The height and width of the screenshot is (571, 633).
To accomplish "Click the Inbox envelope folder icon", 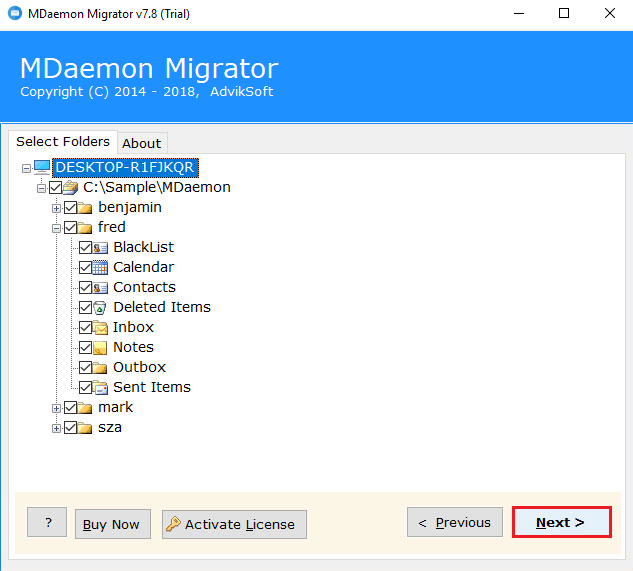I will coord(100,327).
